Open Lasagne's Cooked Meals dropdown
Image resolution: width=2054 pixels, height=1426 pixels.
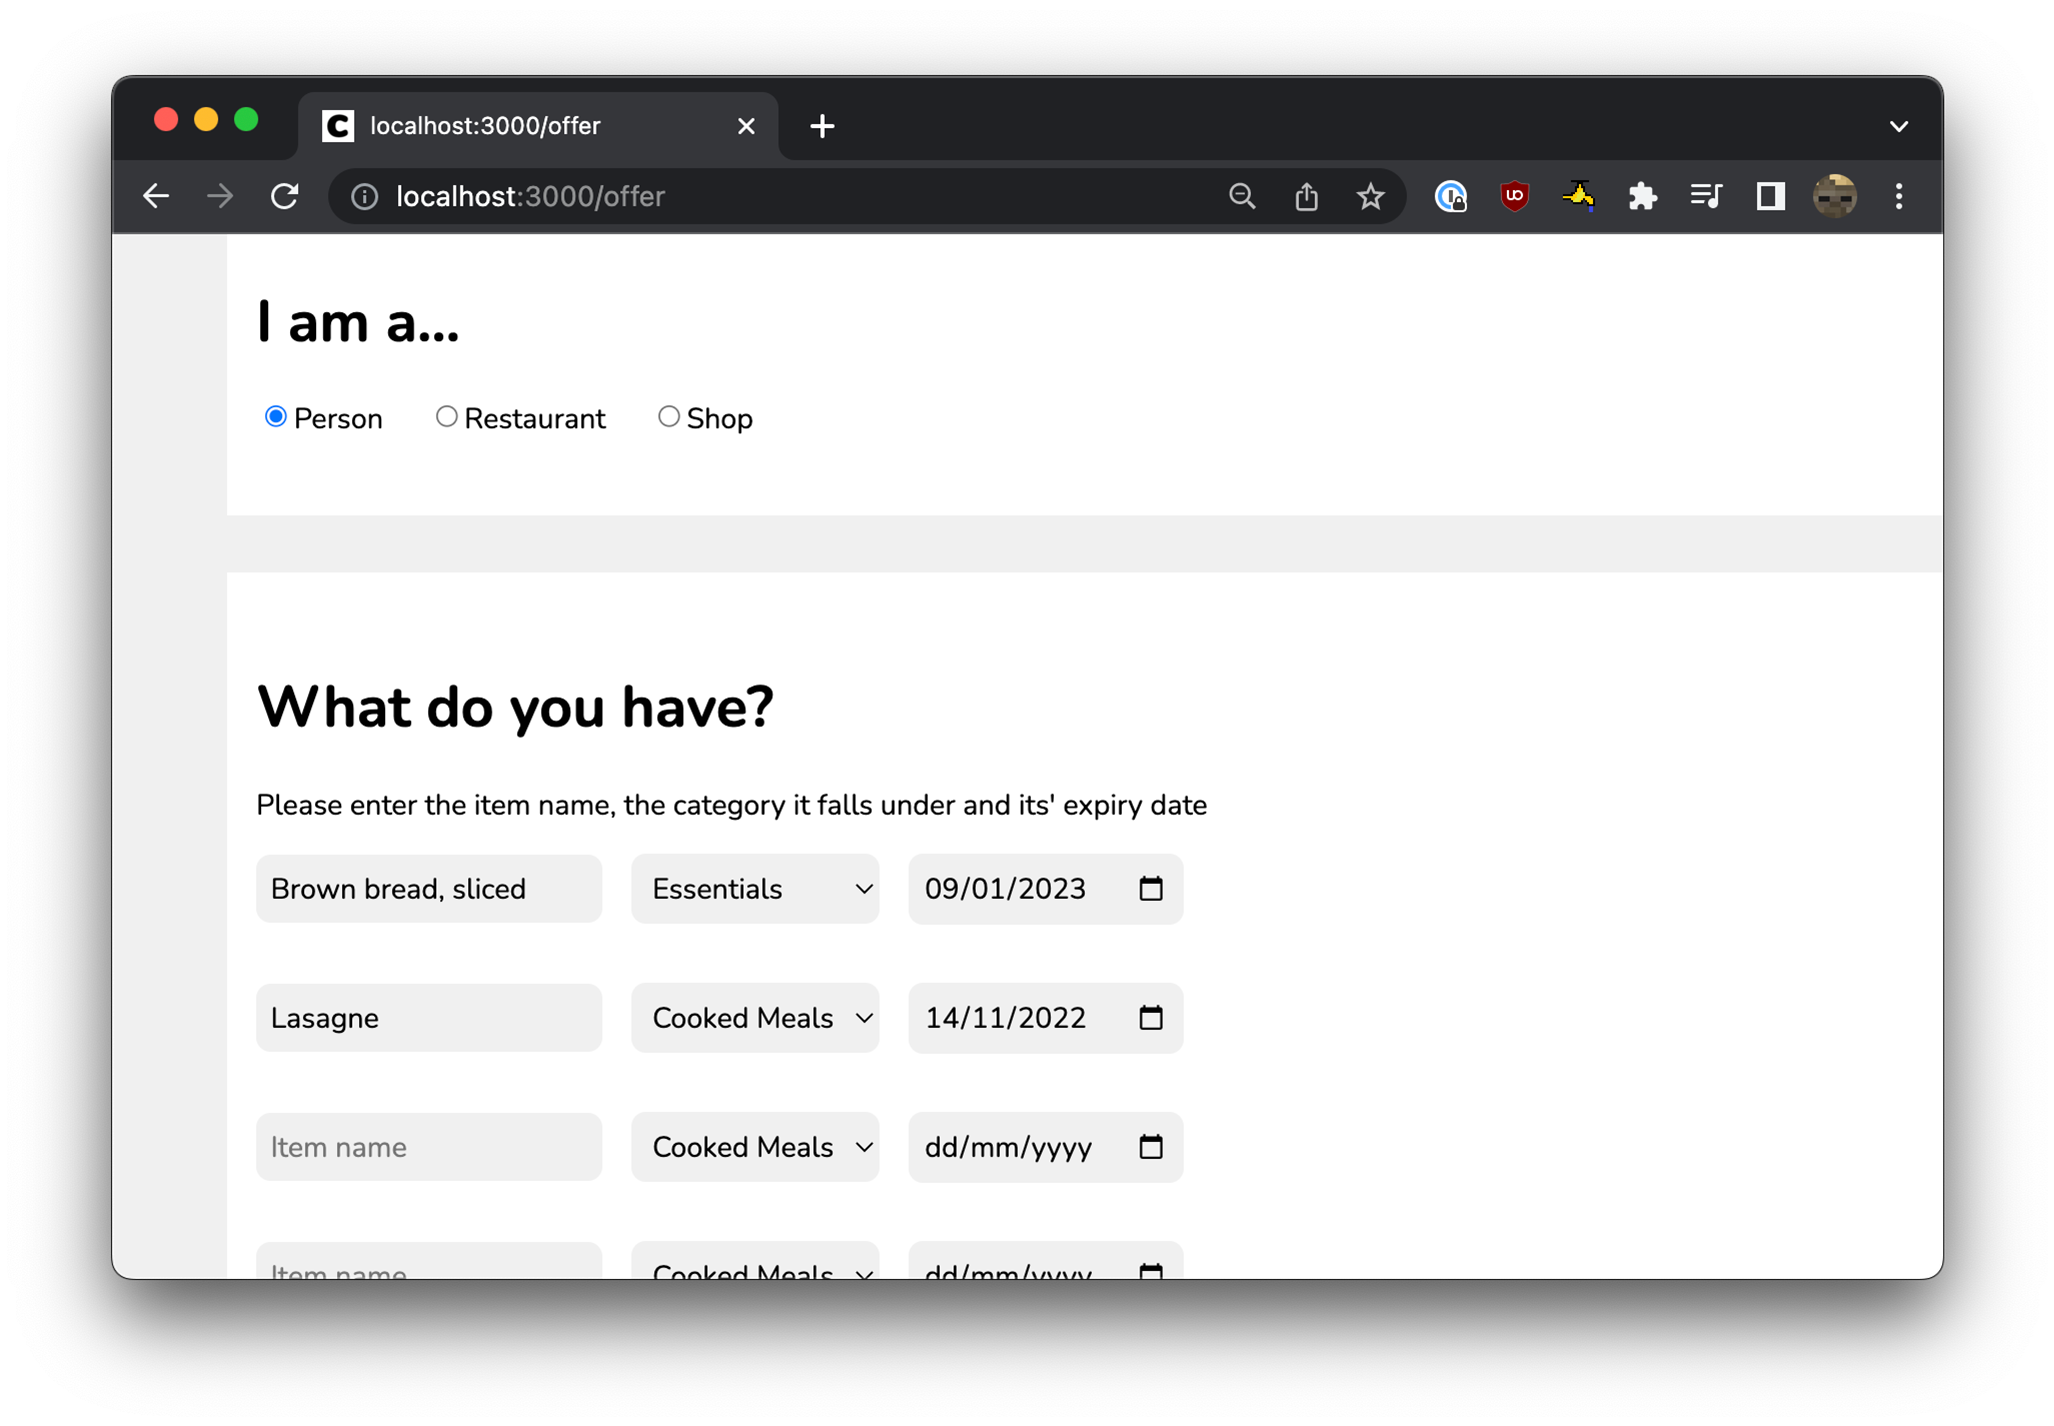click(755, 1017)
